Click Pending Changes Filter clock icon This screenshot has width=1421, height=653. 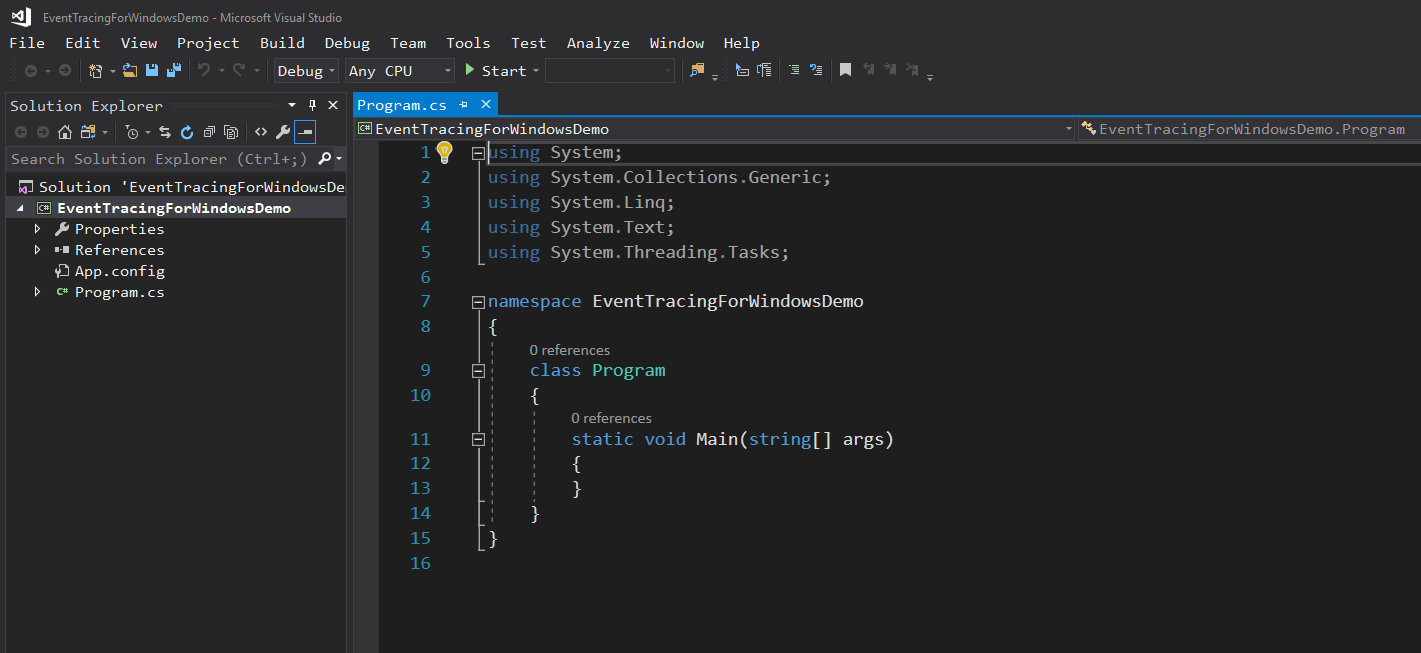click(x=132, y=132)
